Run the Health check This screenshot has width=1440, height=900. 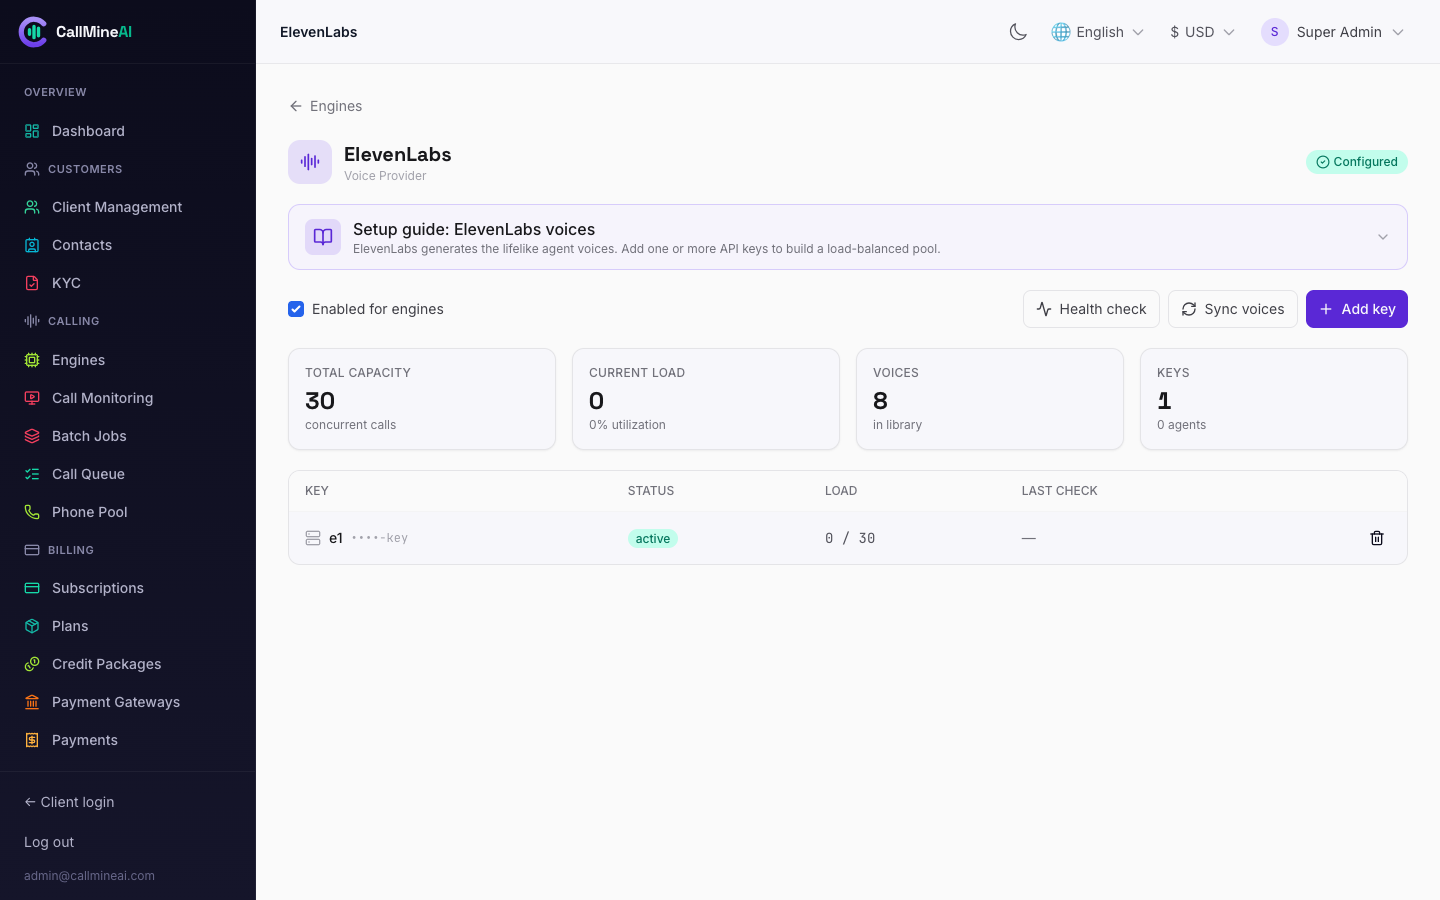(x=1091, y=309)
